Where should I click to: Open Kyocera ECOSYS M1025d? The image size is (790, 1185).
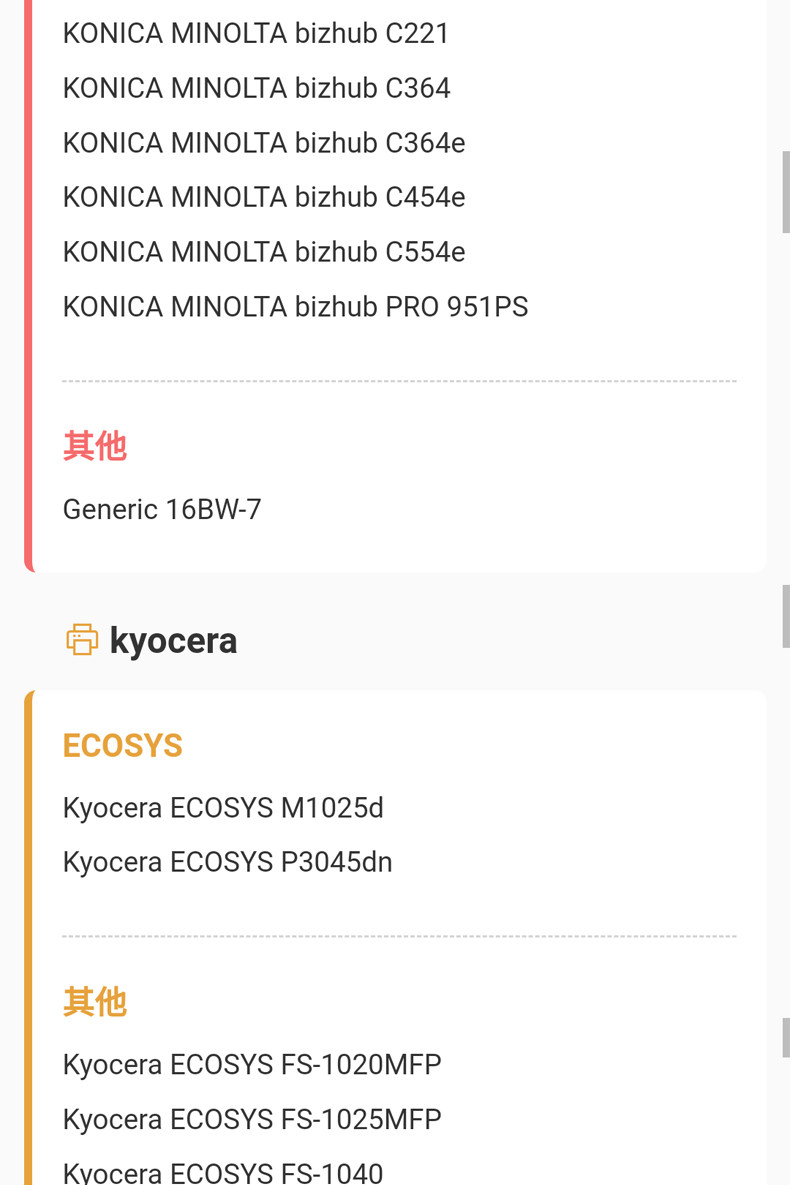click(x=223, y=808)
